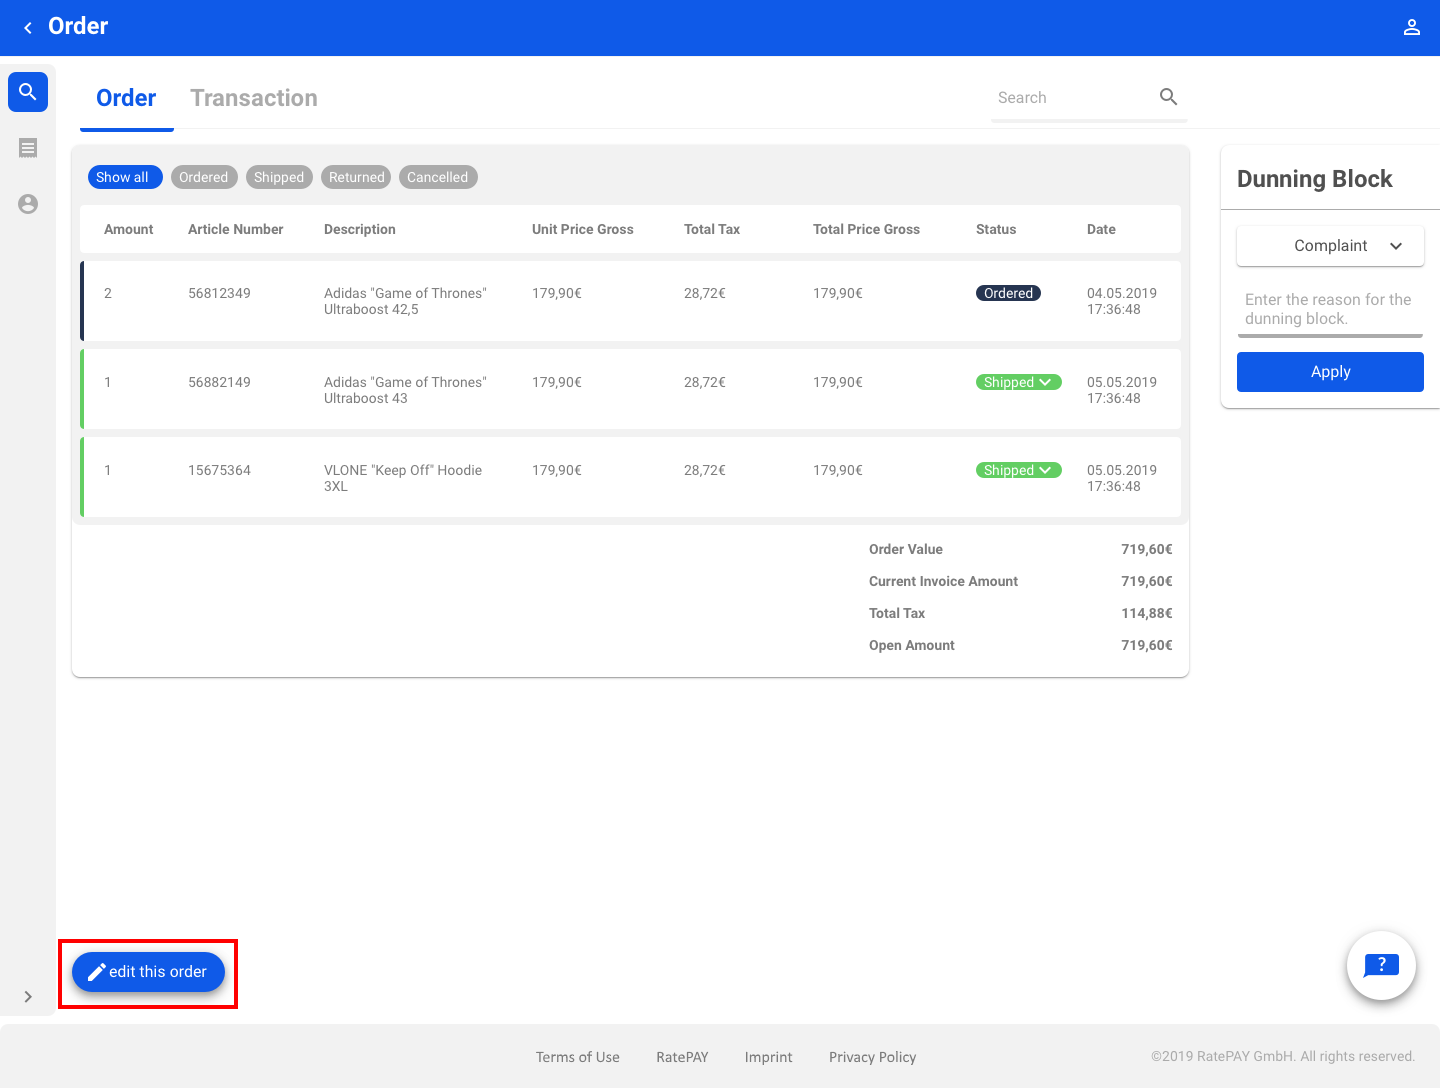Click the edit this order button
This screenshot has height=1088, width=1440.
148,972
